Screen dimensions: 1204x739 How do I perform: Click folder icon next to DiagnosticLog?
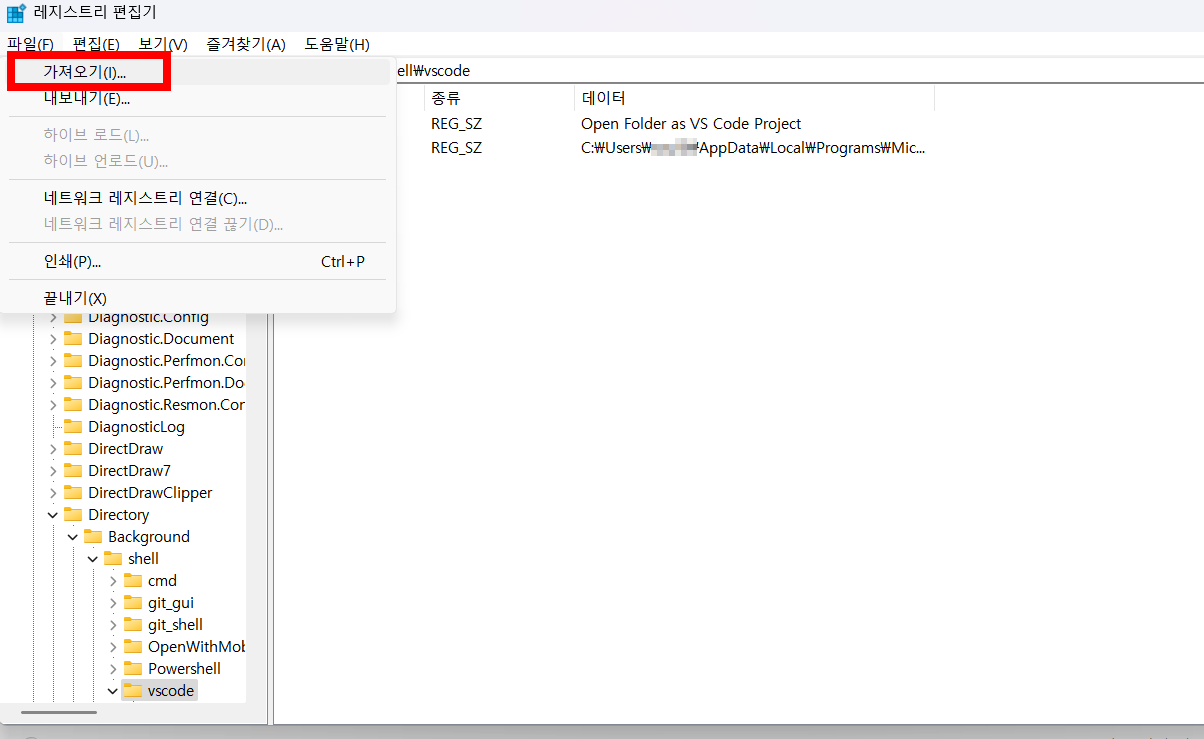73,427
